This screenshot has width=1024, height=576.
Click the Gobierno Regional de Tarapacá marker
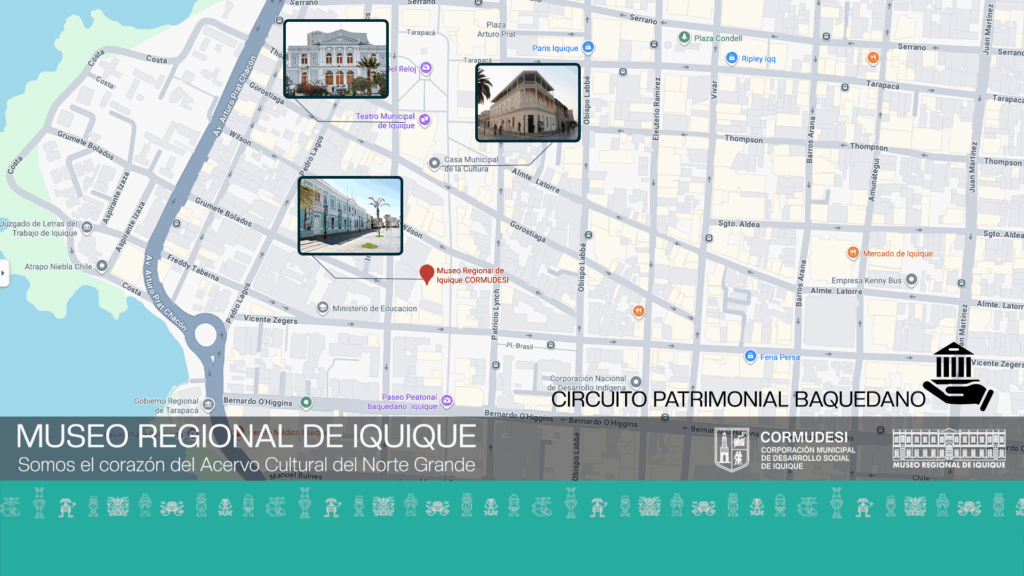[x=209, y=401]
